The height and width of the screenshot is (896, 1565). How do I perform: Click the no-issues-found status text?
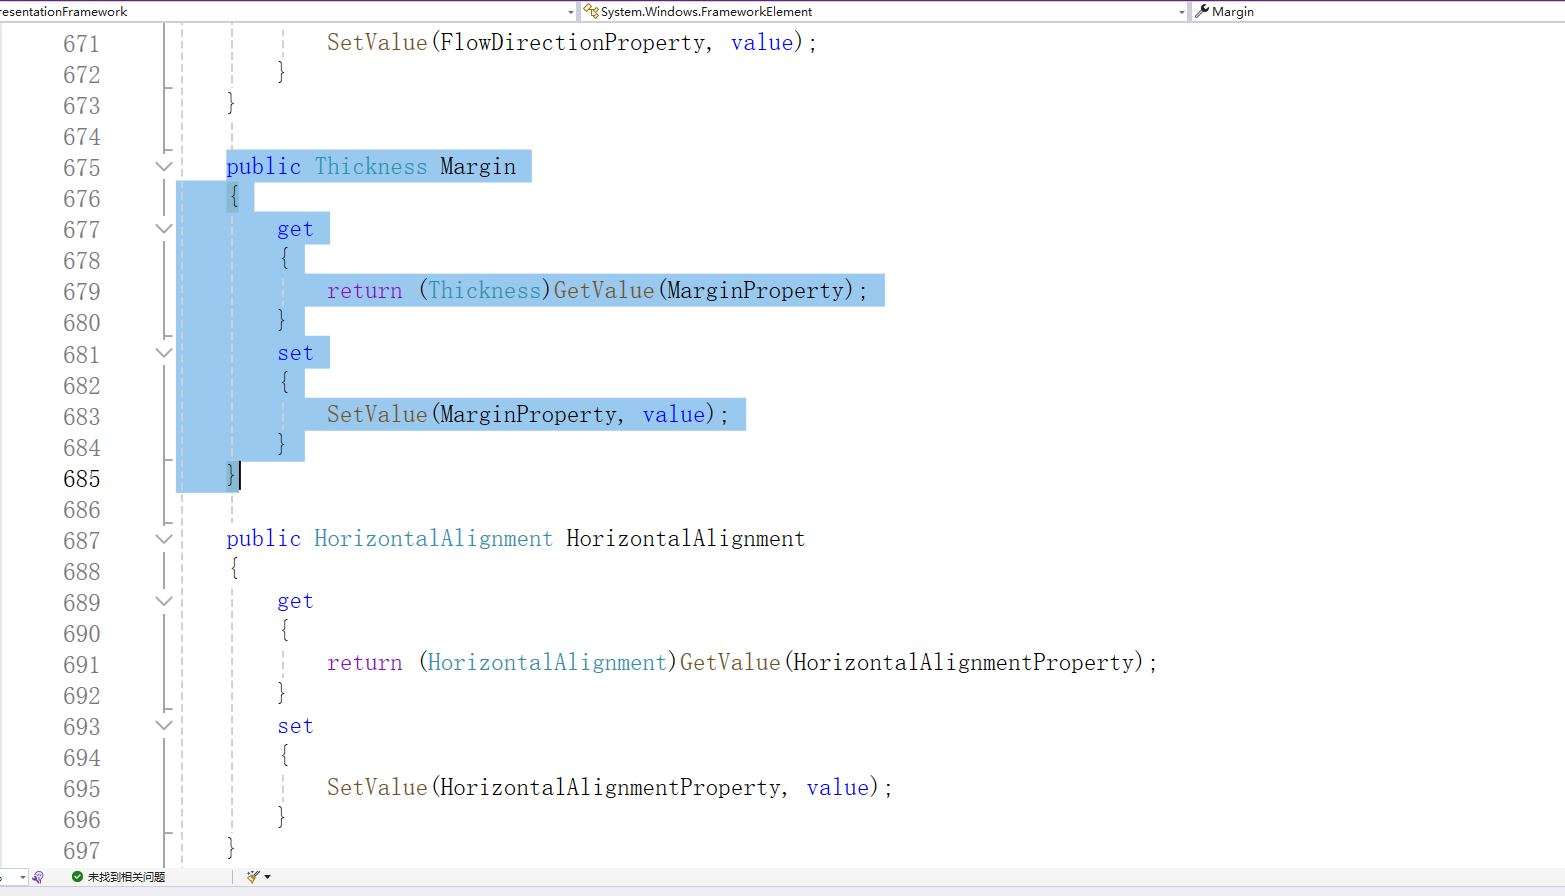pyautogui.click(x=126, y=877)
